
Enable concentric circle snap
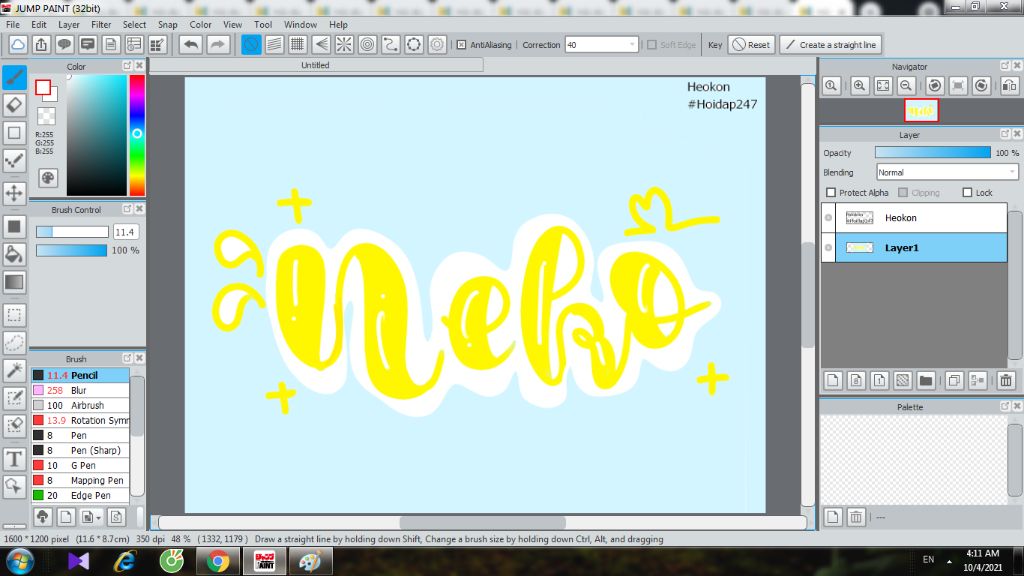pos(367,44)
